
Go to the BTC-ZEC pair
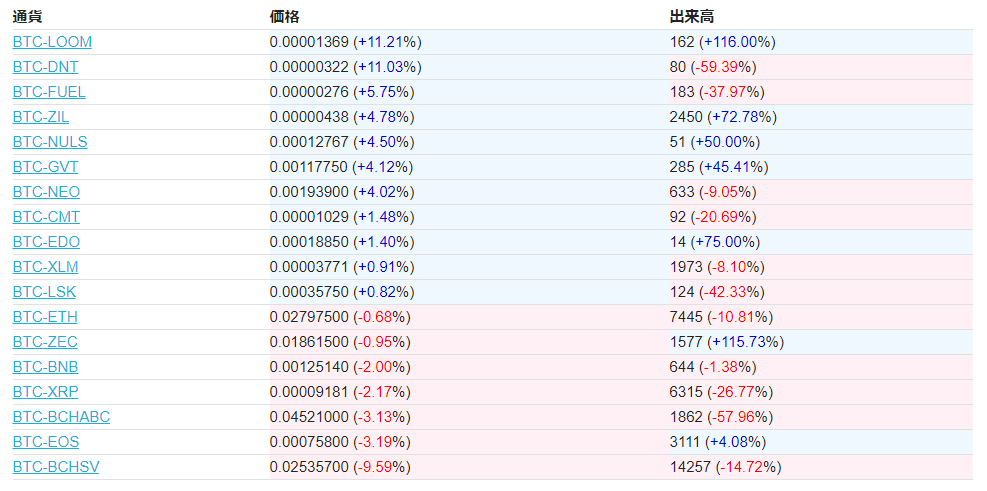tap(45, 342)
